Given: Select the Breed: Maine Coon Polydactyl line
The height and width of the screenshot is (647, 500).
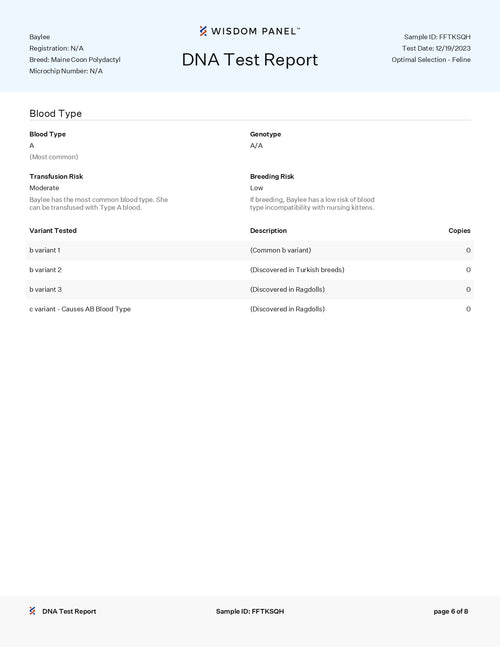Looking at the screenshot, I should pos(75,59).
